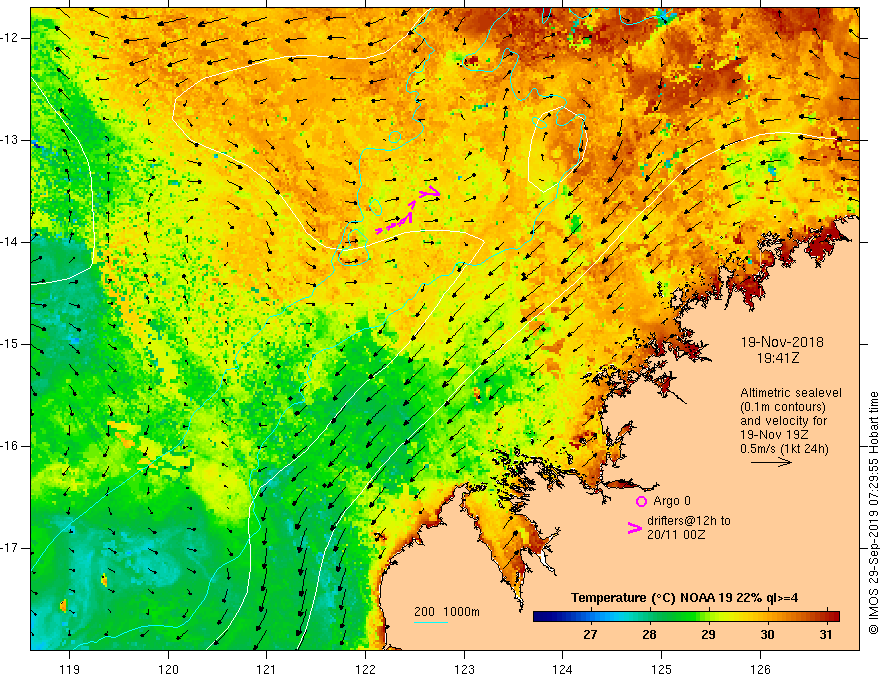This screenshot has height=680, width=880.
Task: Click the longitude 124 axis label
Action: tap(563, 669)
